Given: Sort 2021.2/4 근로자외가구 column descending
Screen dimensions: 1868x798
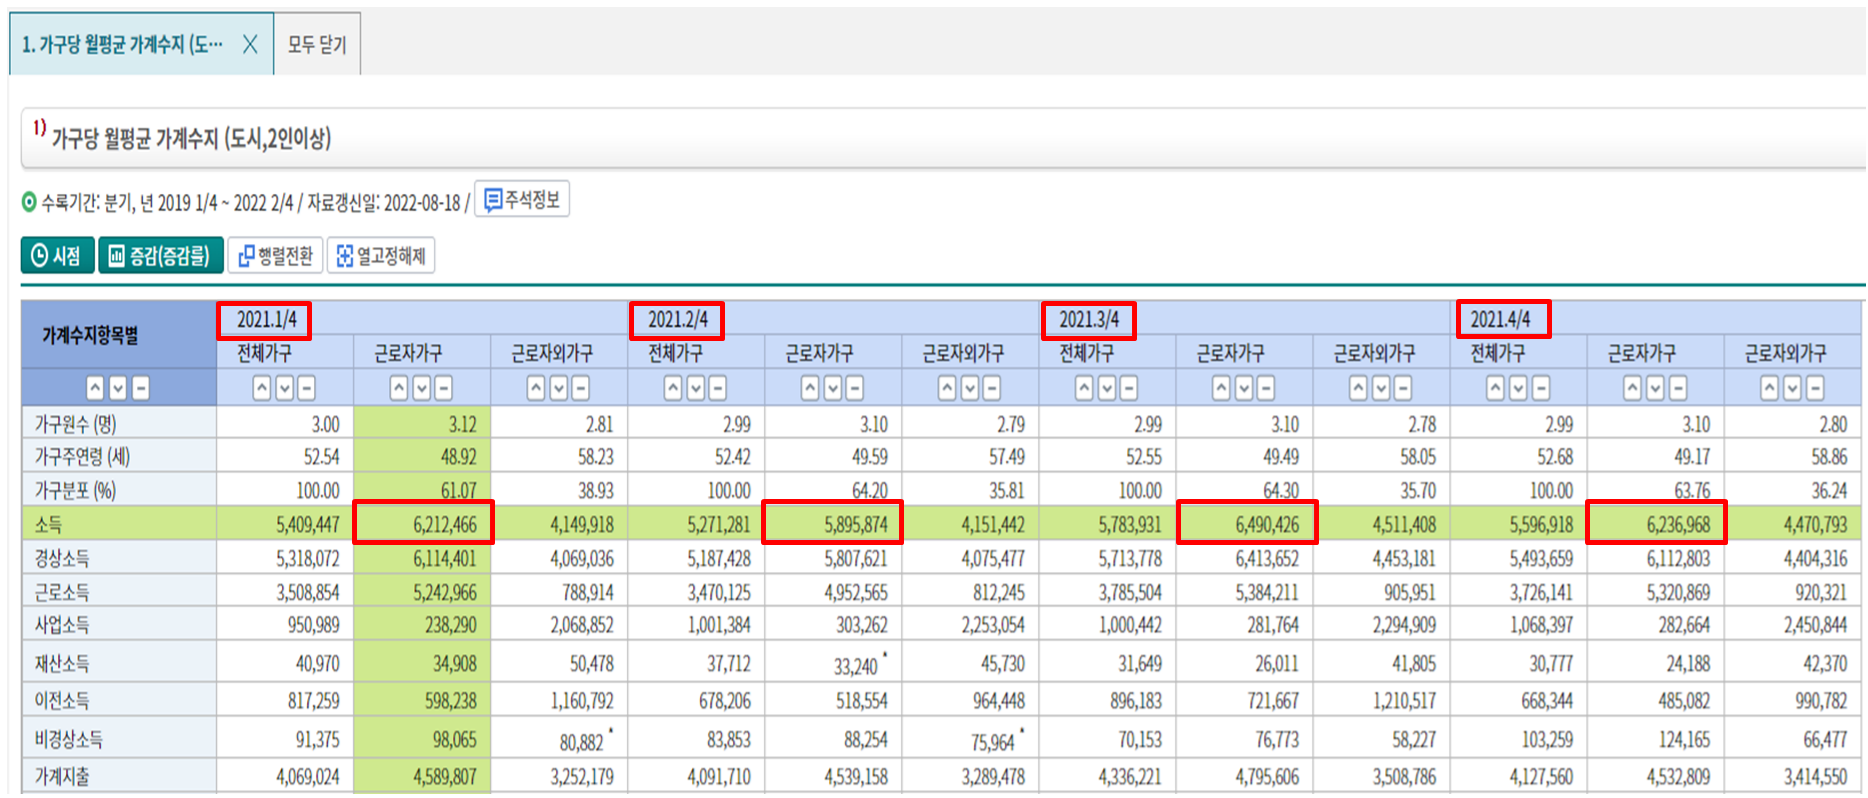Looking at the screenshot, I should [970, 388].
